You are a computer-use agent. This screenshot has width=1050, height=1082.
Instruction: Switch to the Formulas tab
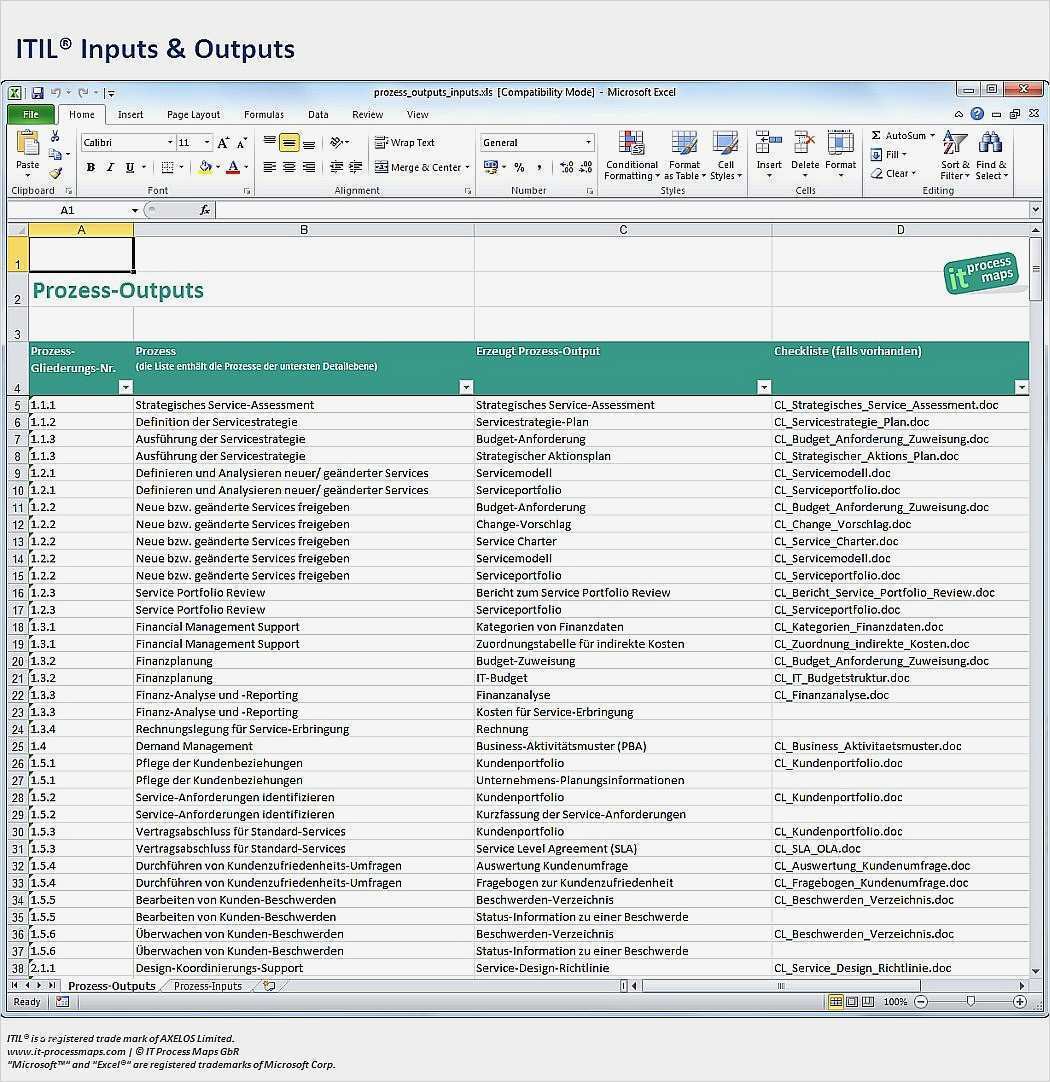point(264,115)
